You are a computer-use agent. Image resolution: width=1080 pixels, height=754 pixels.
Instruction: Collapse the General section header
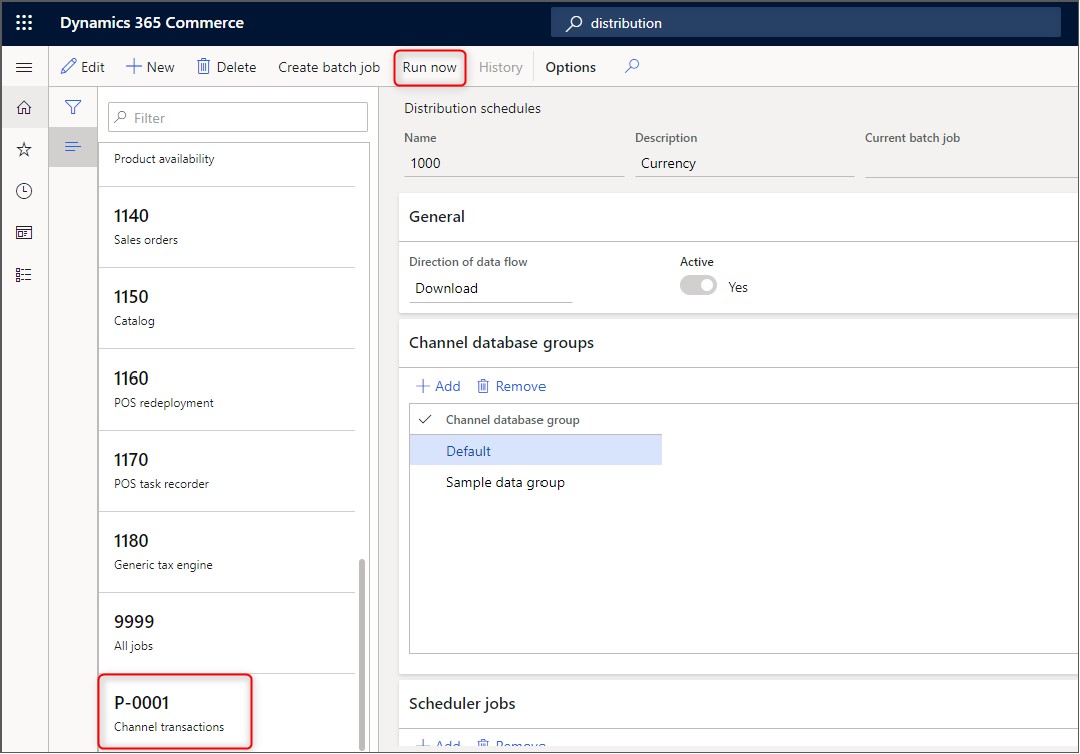738,217
